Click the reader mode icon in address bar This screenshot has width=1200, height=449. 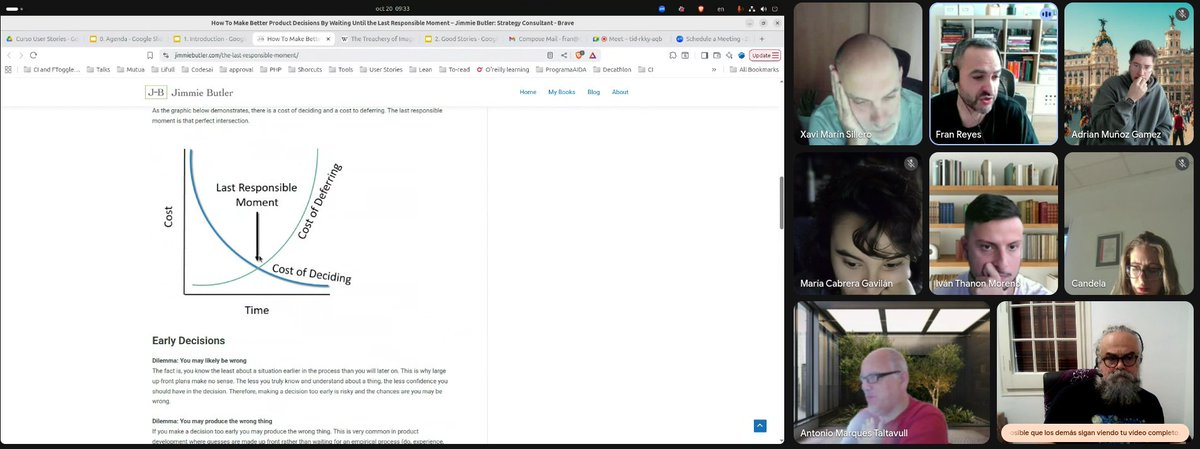(550, 55)
